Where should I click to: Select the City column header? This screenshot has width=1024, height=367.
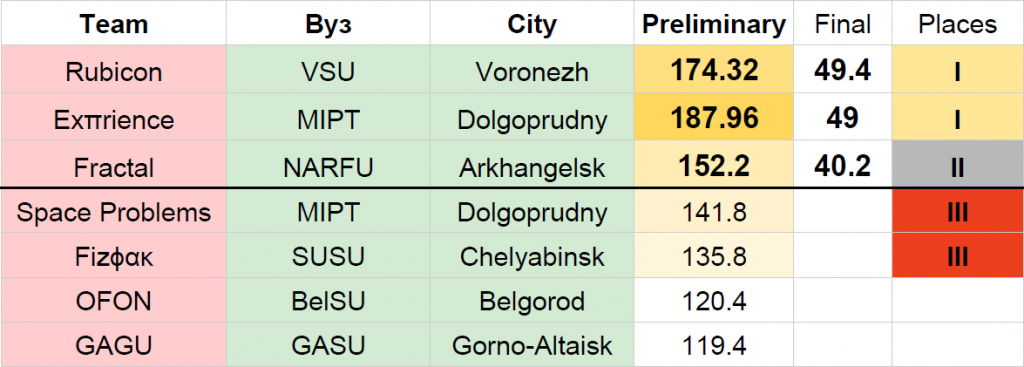(x=532, y=24)
